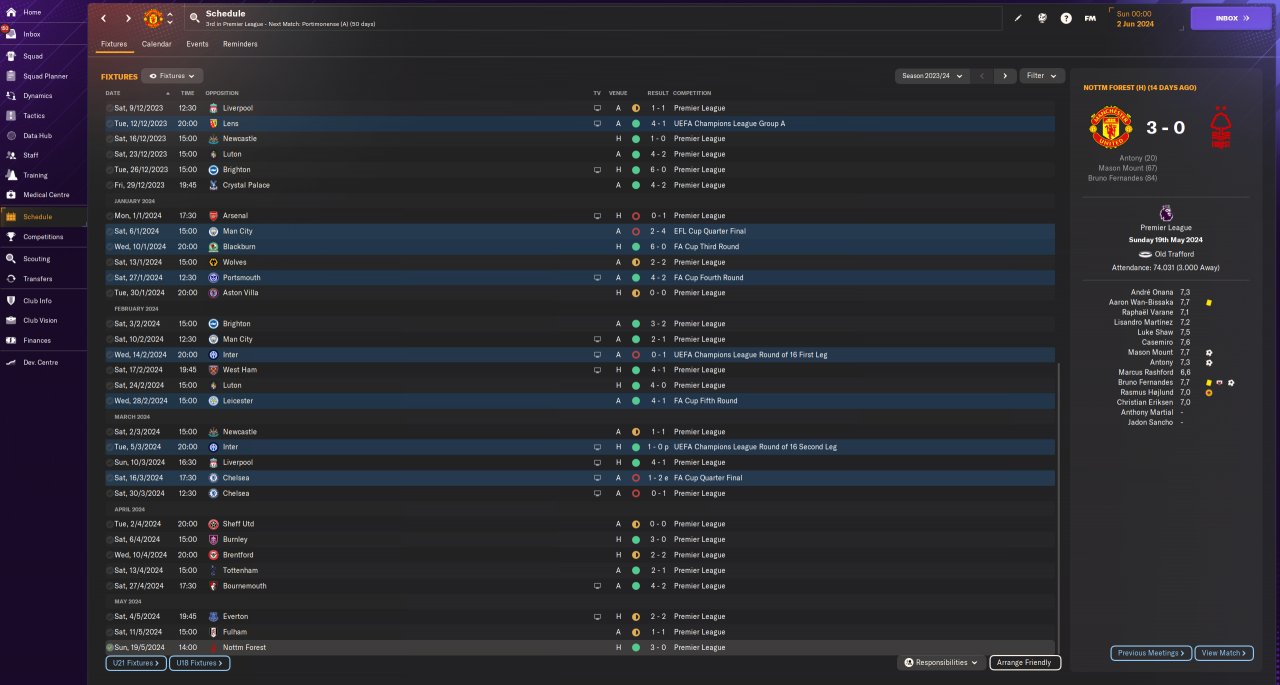
Task: Toggle selection circle on Chelsea 16/3/2024 row
Action: click(110, 478)
